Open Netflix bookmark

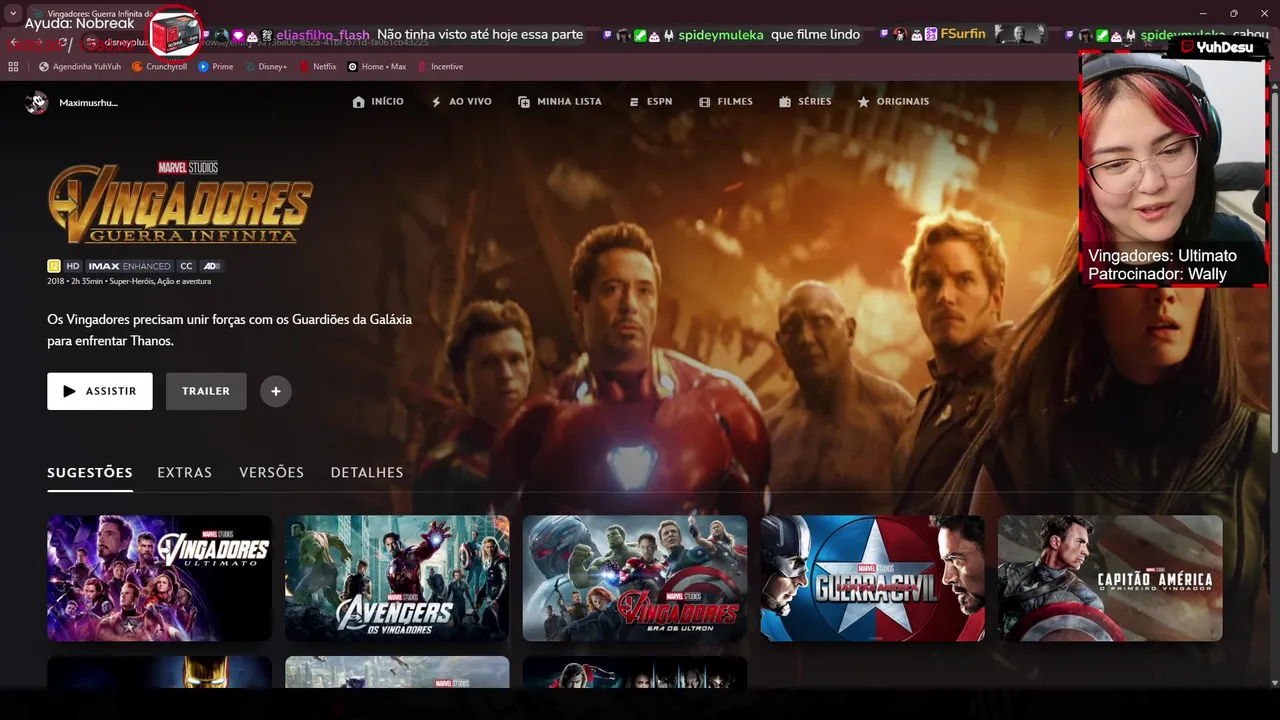318,67
